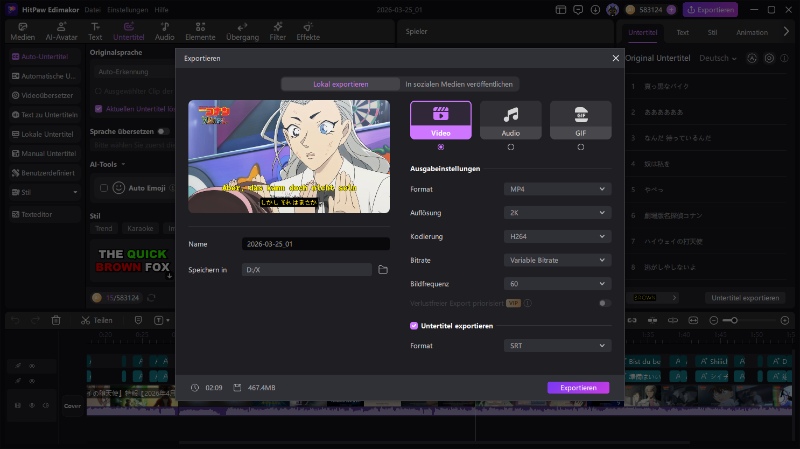Click the redo arrow in timeline toolbar

tap(35, 320)
